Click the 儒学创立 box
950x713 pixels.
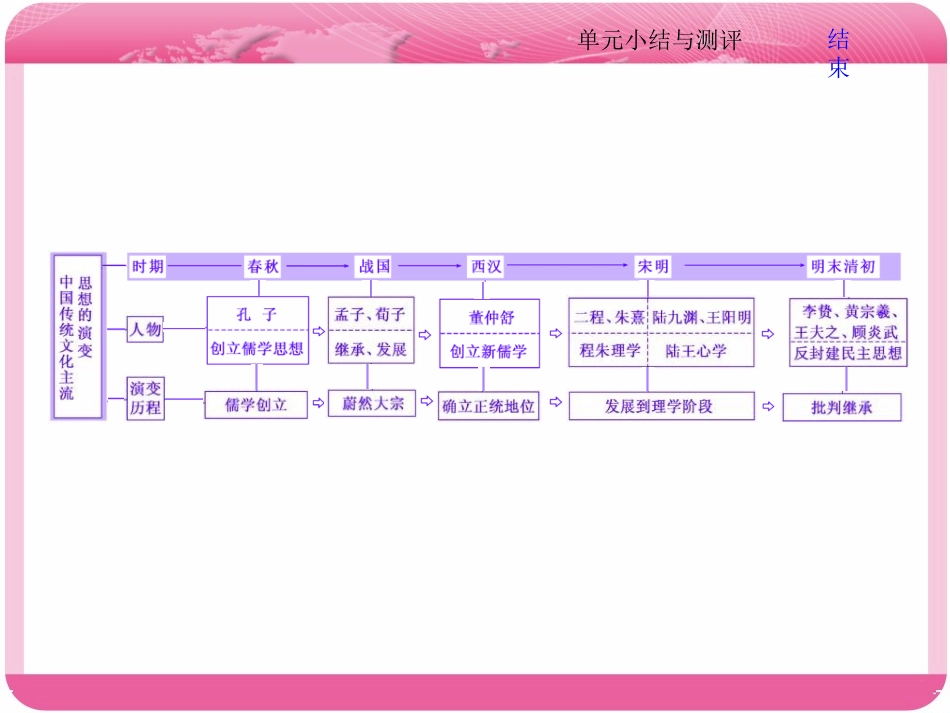pos(256,405)
